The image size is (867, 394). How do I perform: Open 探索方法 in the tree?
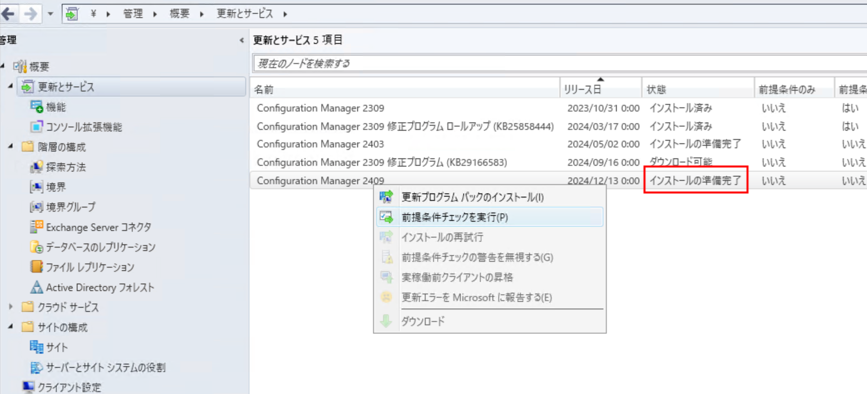pyautogui.click(x=66, y=167)
